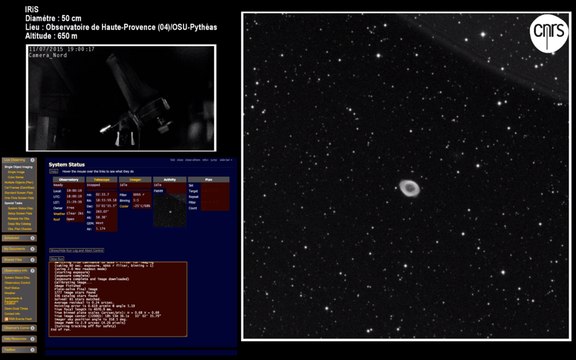Open Contact Info link in sidebar
576x360 pixels.
(12, 314)
